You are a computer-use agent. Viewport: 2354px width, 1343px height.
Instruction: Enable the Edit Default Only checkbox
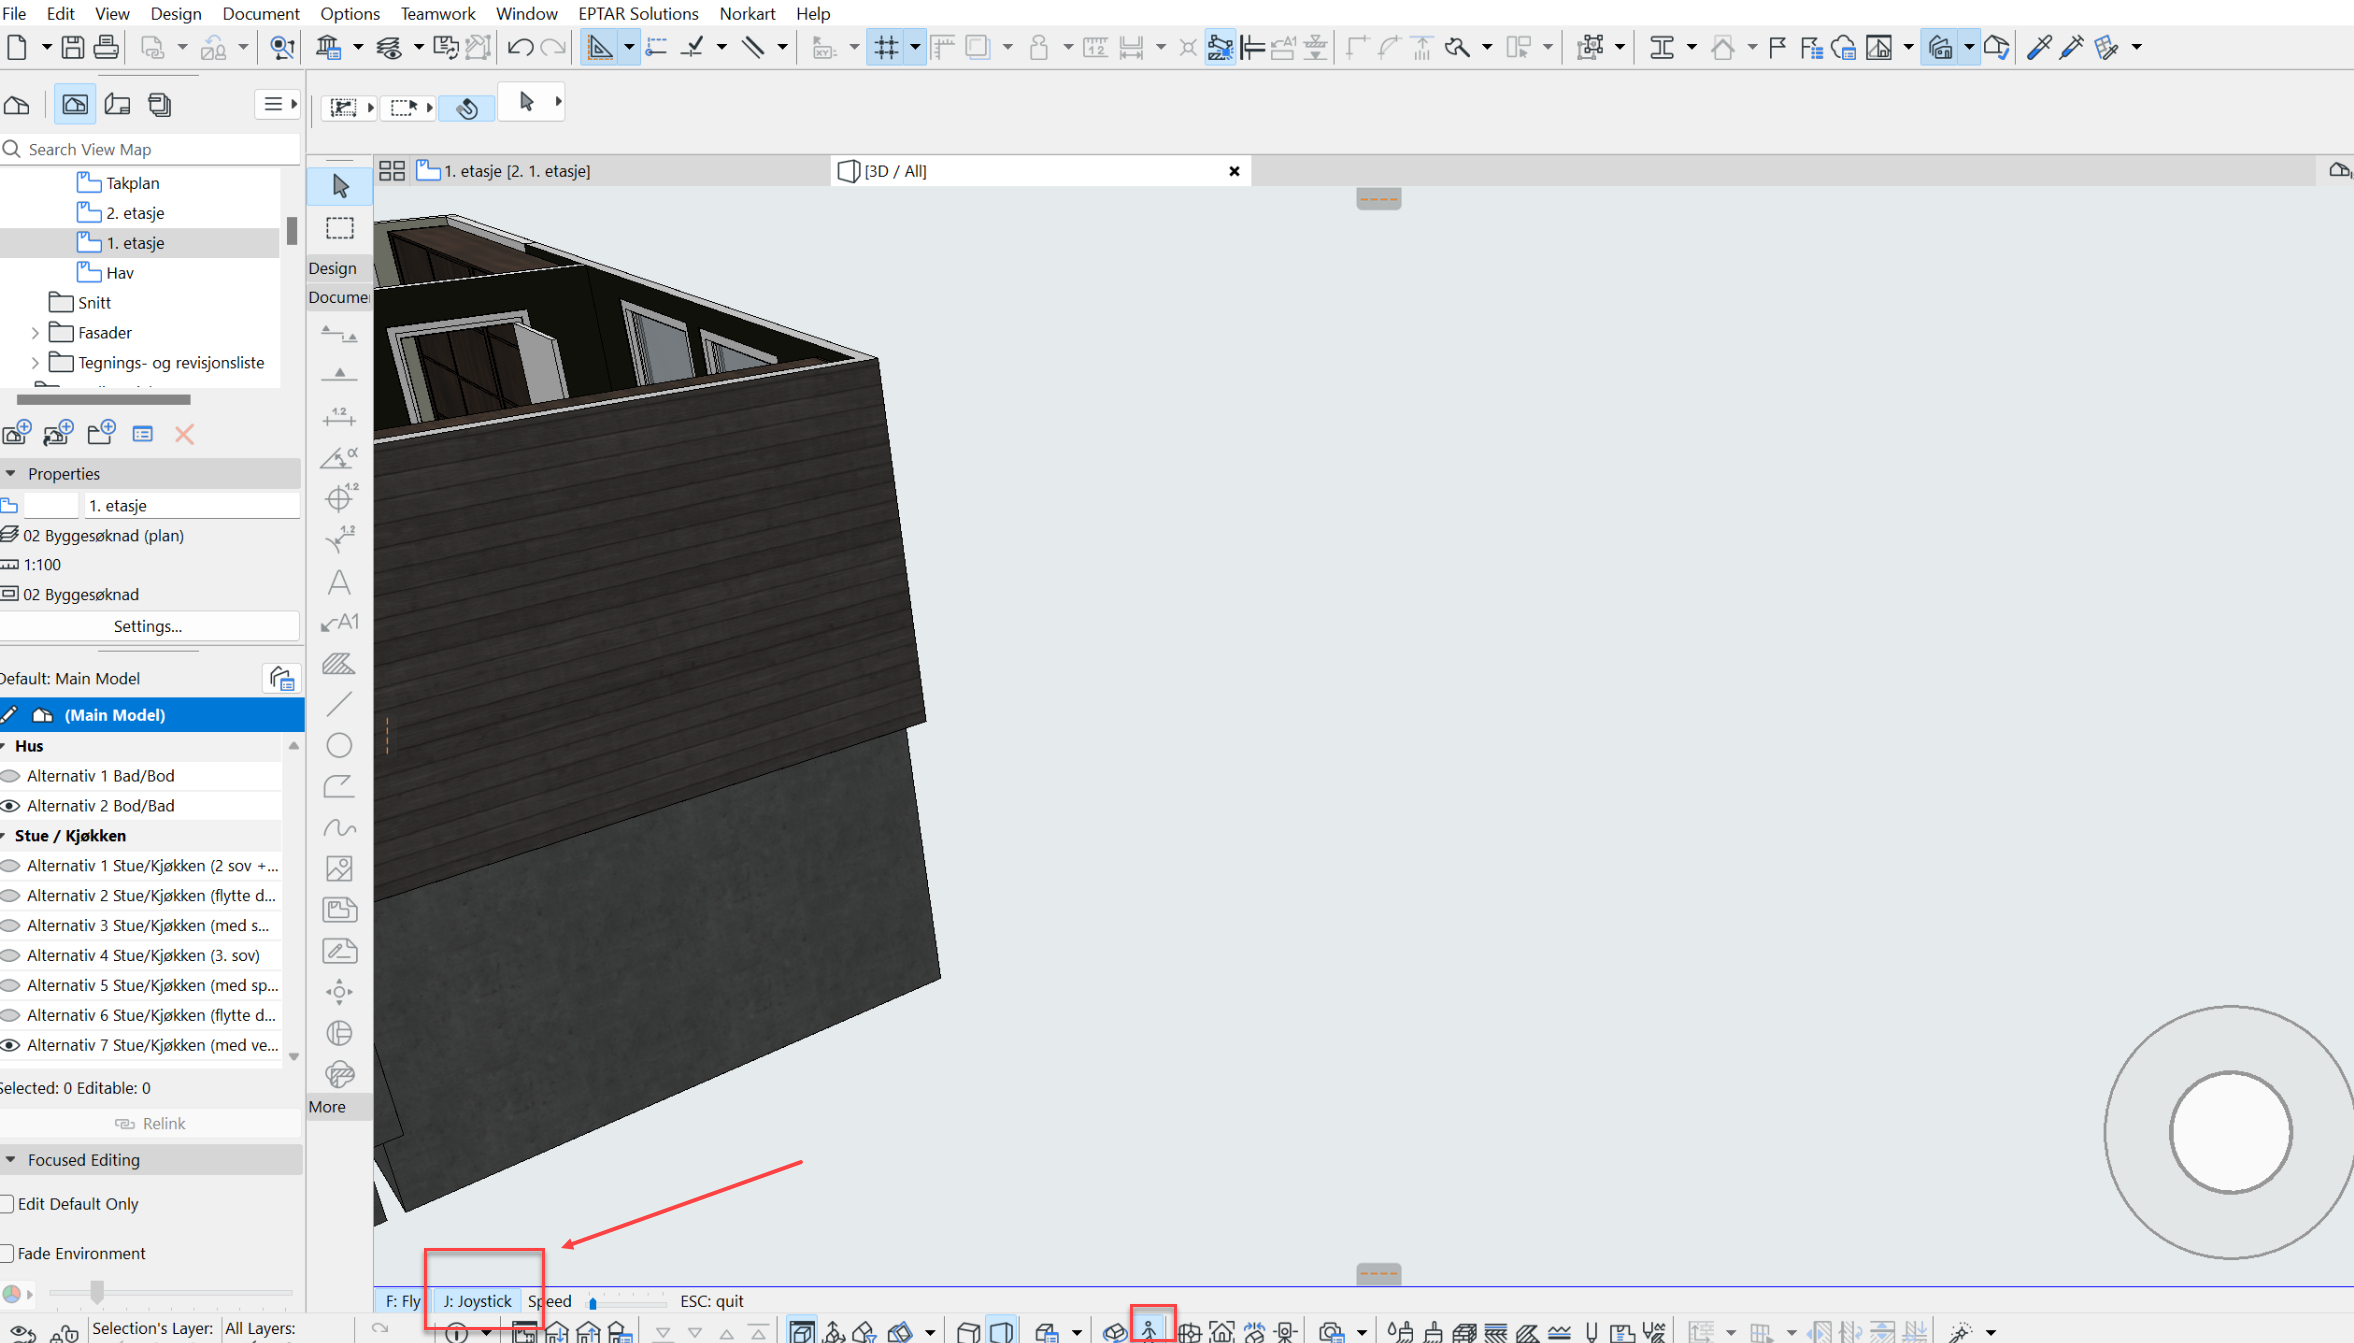click(8, 1203)
